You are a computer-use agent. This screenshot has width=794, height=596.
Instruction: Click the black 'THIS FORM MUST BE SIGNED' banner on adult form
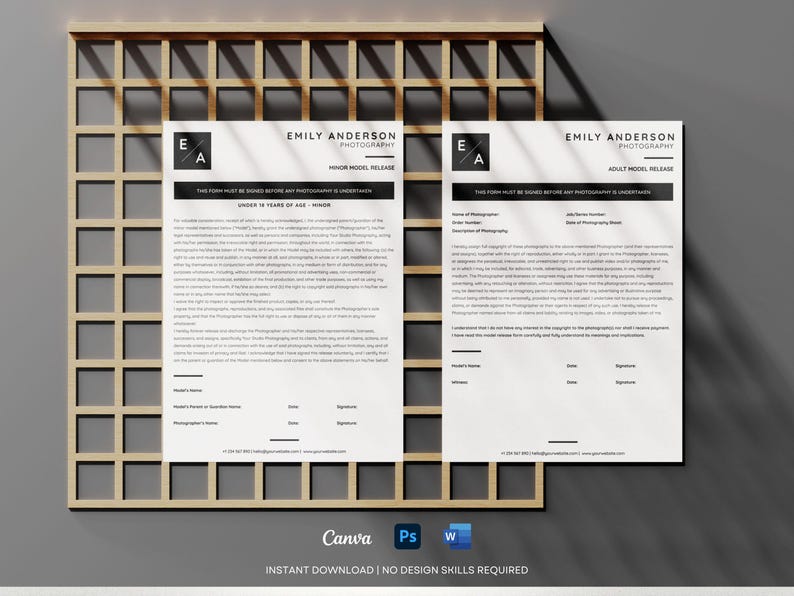(x=563, y=192)
